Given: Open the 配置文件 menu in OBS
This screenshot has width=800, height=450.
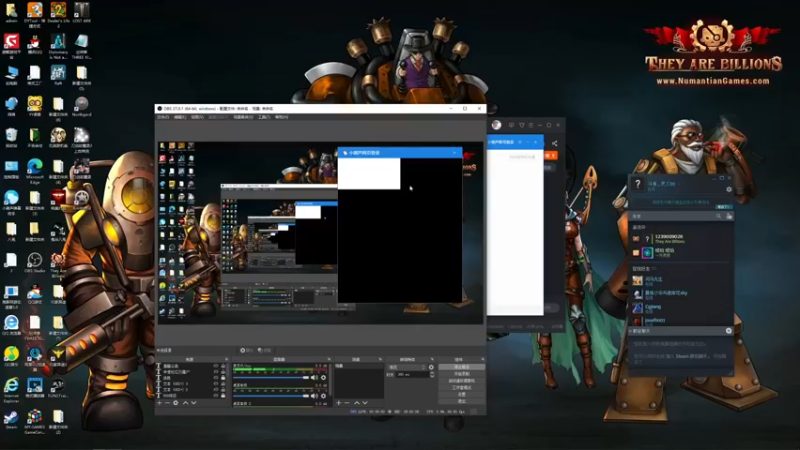Looking at the screenshot, I should [218, 117].
